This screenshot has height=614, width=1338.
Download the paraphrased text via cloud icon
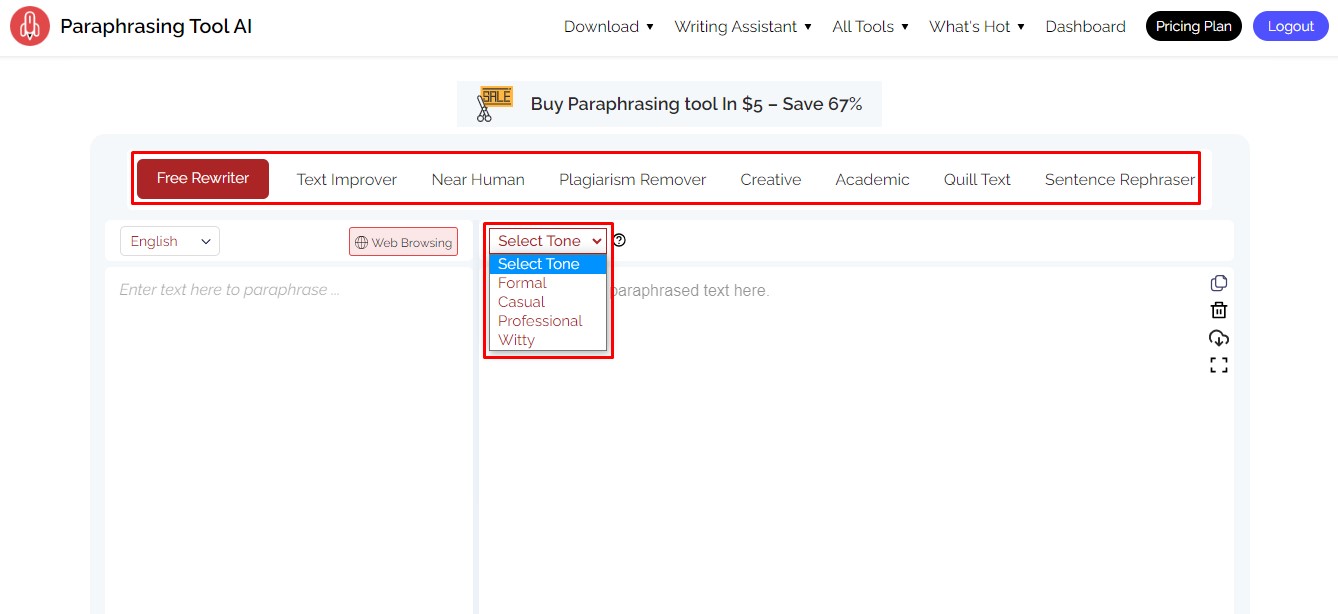coord(1218,338)
